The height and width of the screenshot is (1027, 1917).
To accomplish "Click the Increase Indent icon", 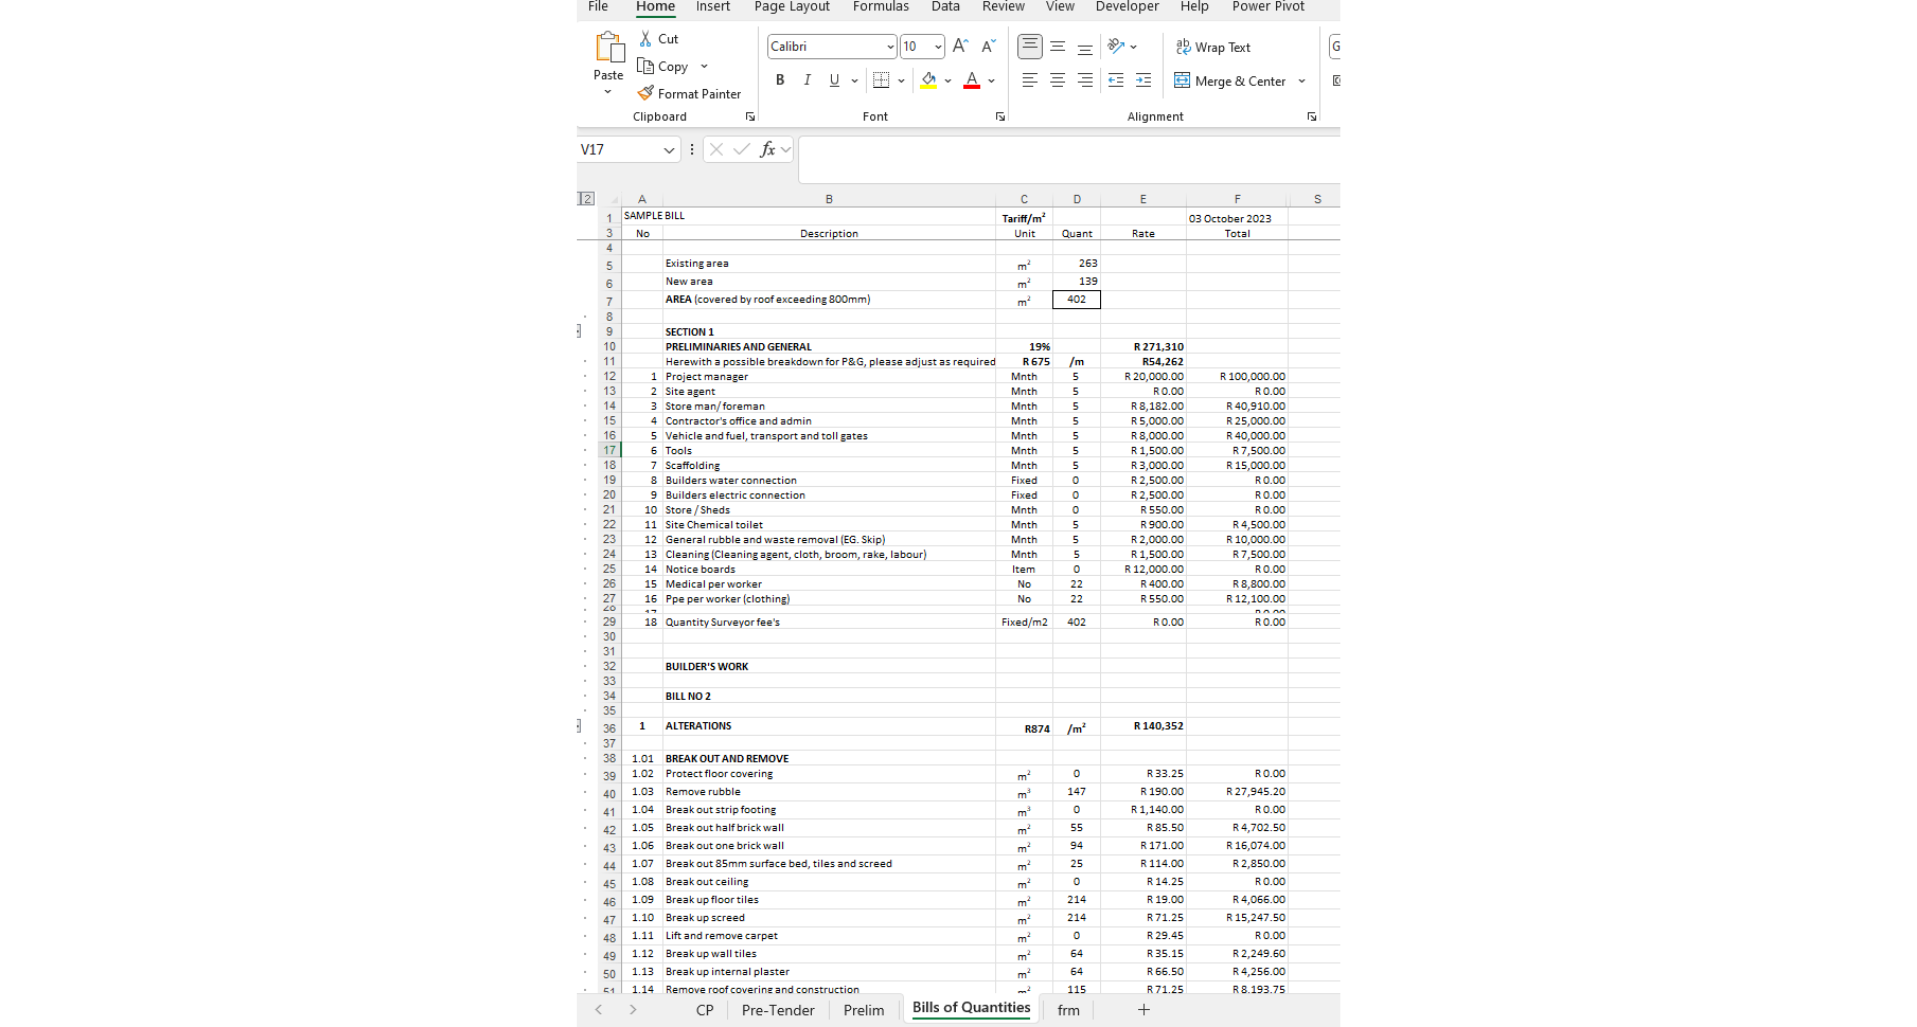I will coord(1143,80).
